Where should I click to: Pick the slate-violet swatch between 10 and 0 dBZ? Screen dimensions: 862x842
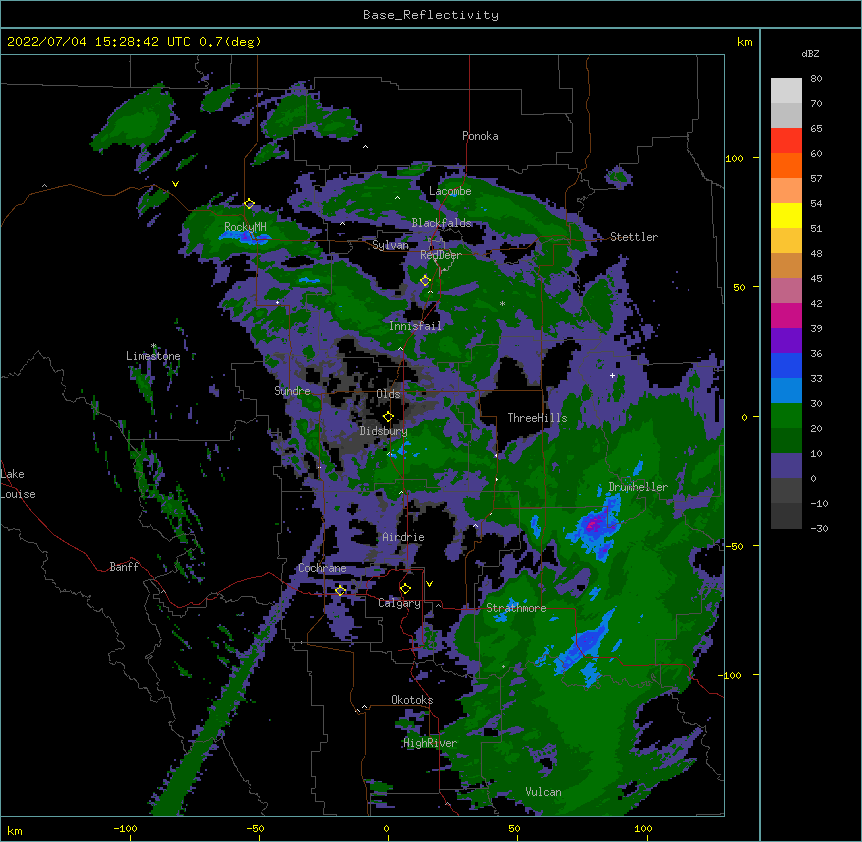point(786,466)
